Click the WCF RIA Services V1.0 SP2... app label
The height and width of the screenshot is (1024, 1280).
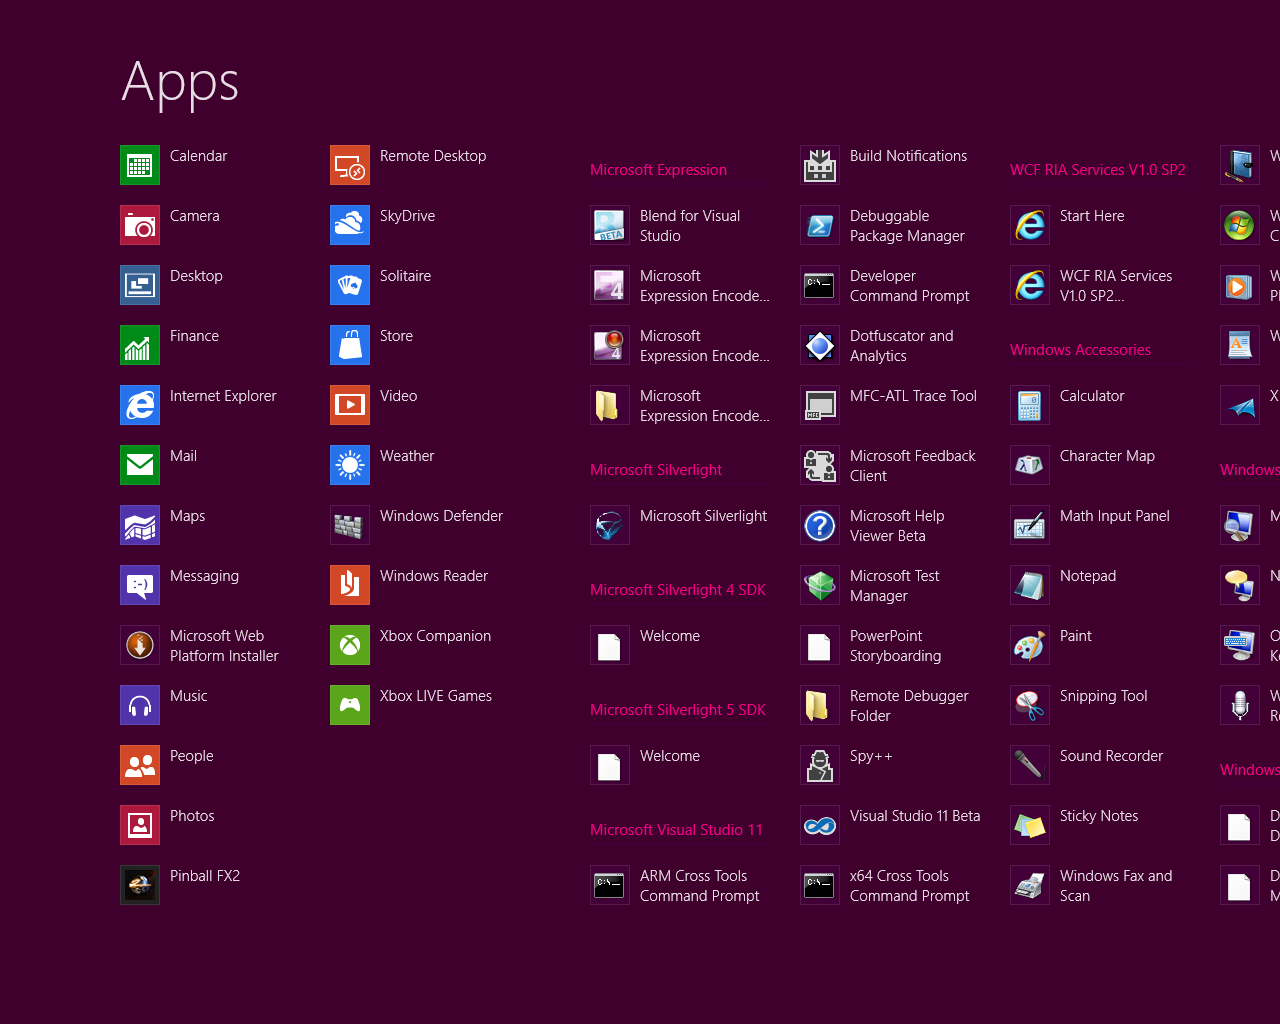[1116, 286]
